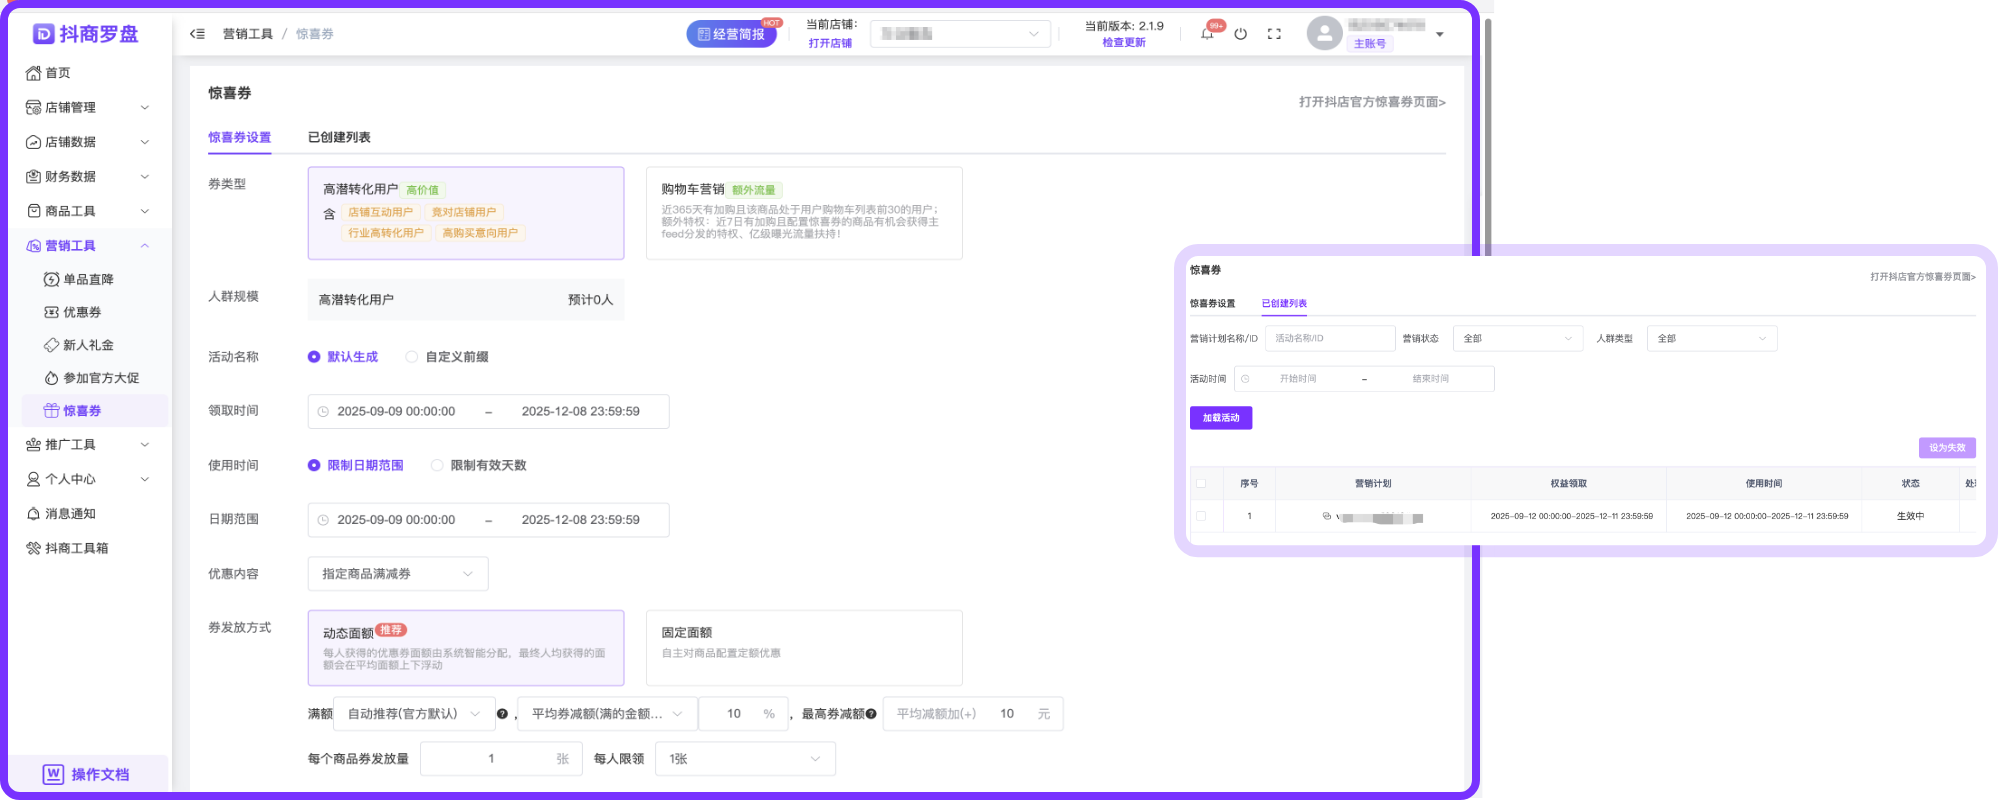Viewport: 2000px width, 800px height.
Task: Click the 经营简报 button
Action: [731, 34]
